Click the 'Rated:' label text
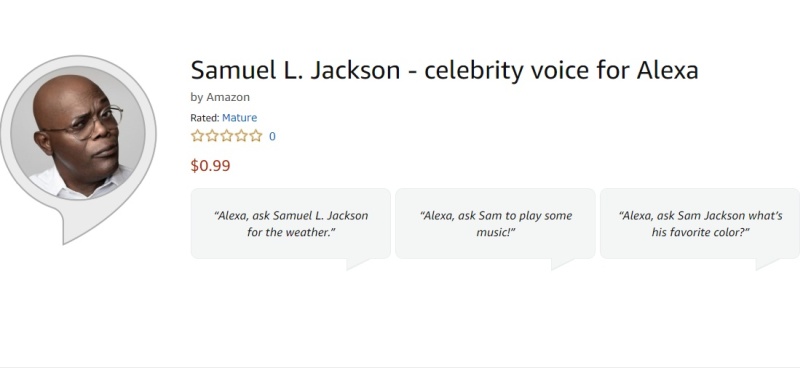The height and width of the screenshot is (370, 800). point(205,118)
